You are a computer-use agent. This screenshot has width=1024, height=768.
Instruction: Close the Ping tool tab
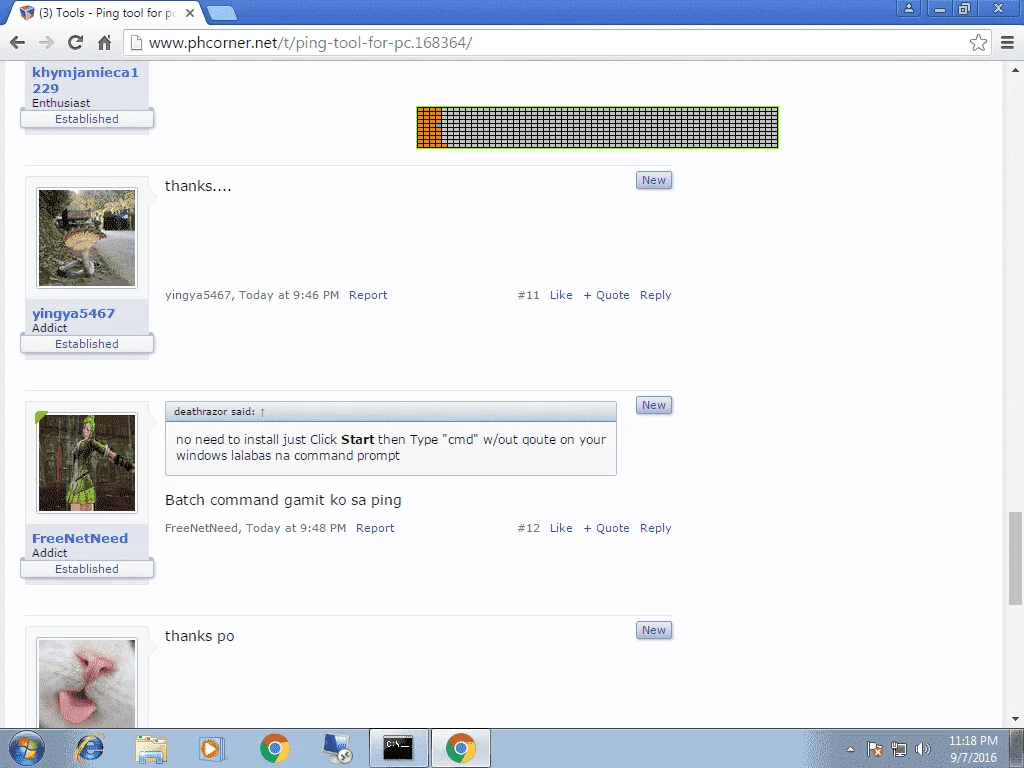pyautogui.click(x=189, y=13)
